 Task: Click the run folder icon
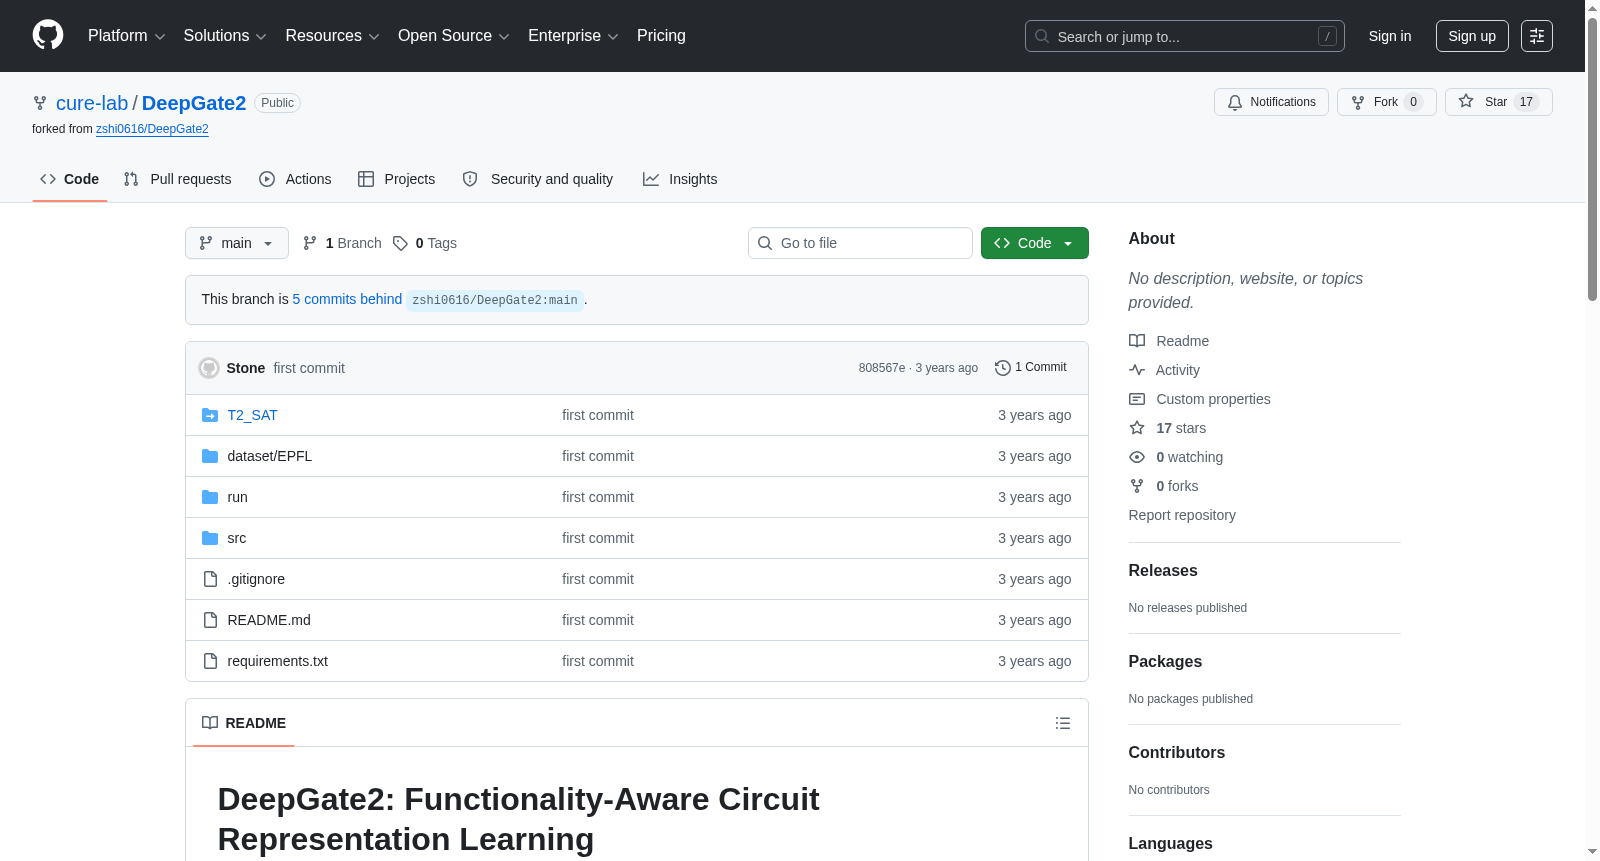coord(210,497)
